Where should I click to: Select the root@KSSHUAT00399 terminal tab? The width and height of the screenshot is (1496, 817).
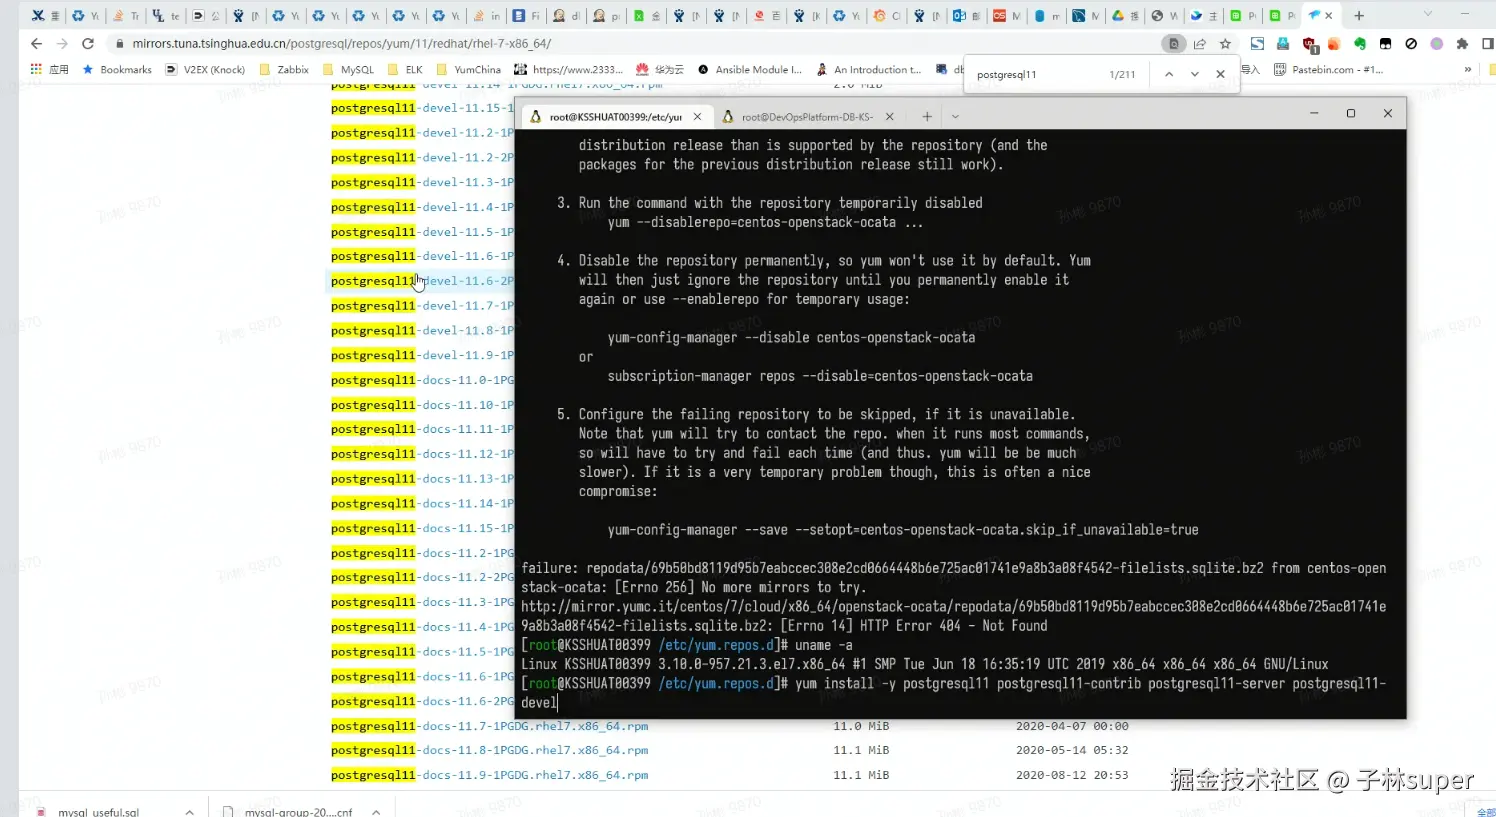tap(615, 117)
